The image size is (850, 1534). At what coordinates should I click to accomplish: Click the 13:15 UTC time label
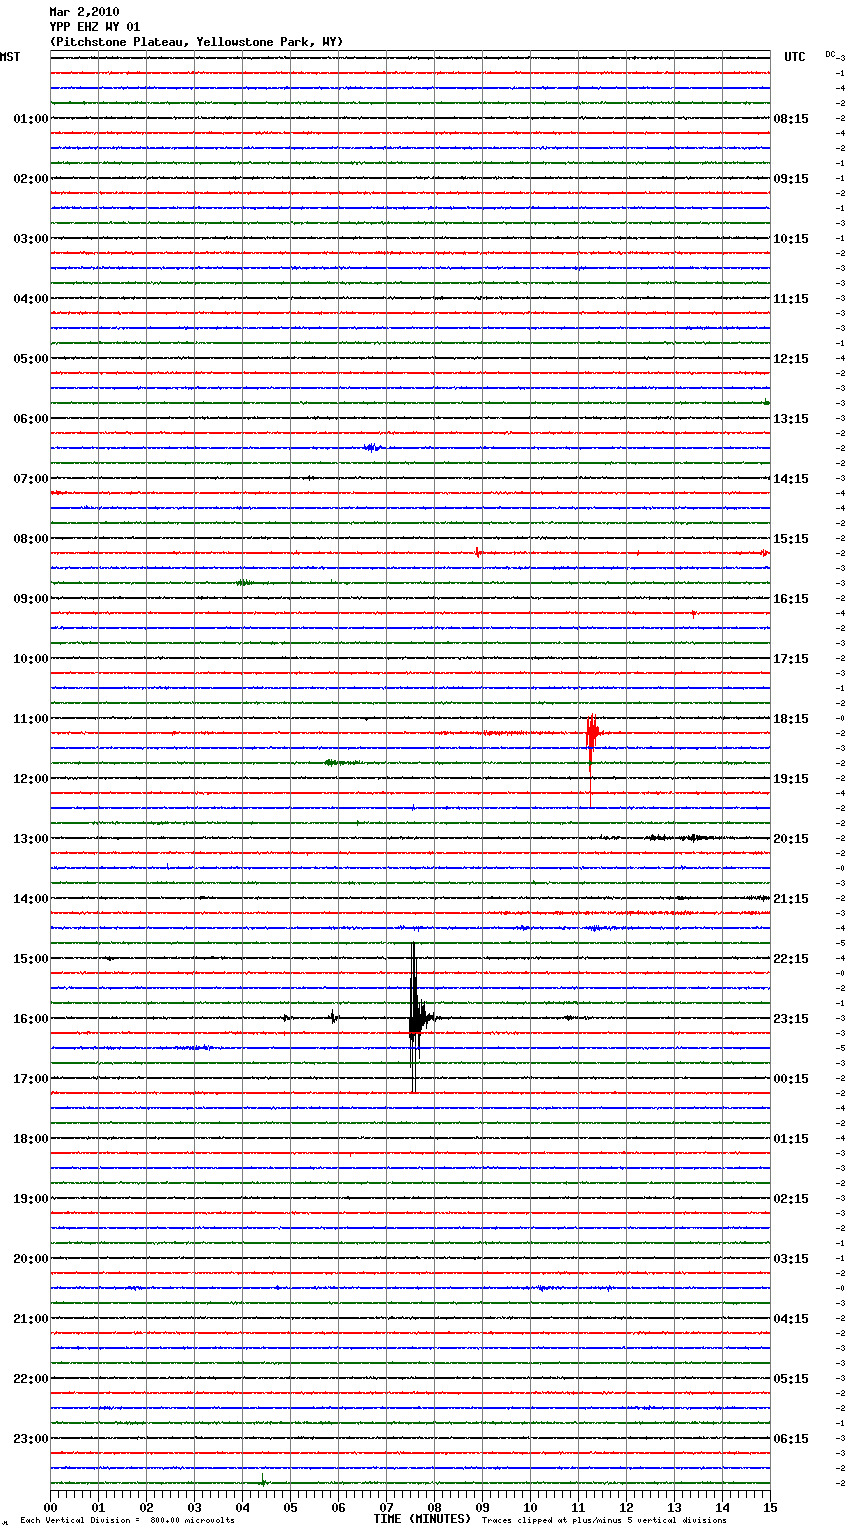(x=791, y=419)
